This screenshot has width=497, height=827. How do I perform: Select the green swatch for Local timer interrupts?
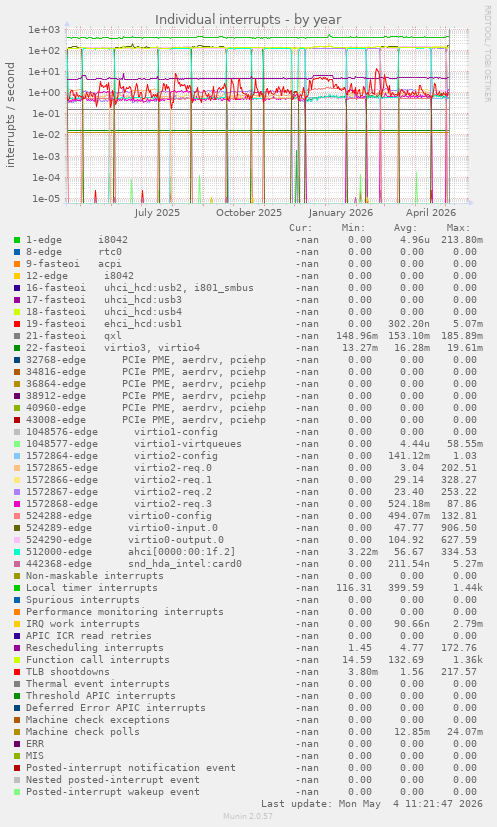[17, 588]
